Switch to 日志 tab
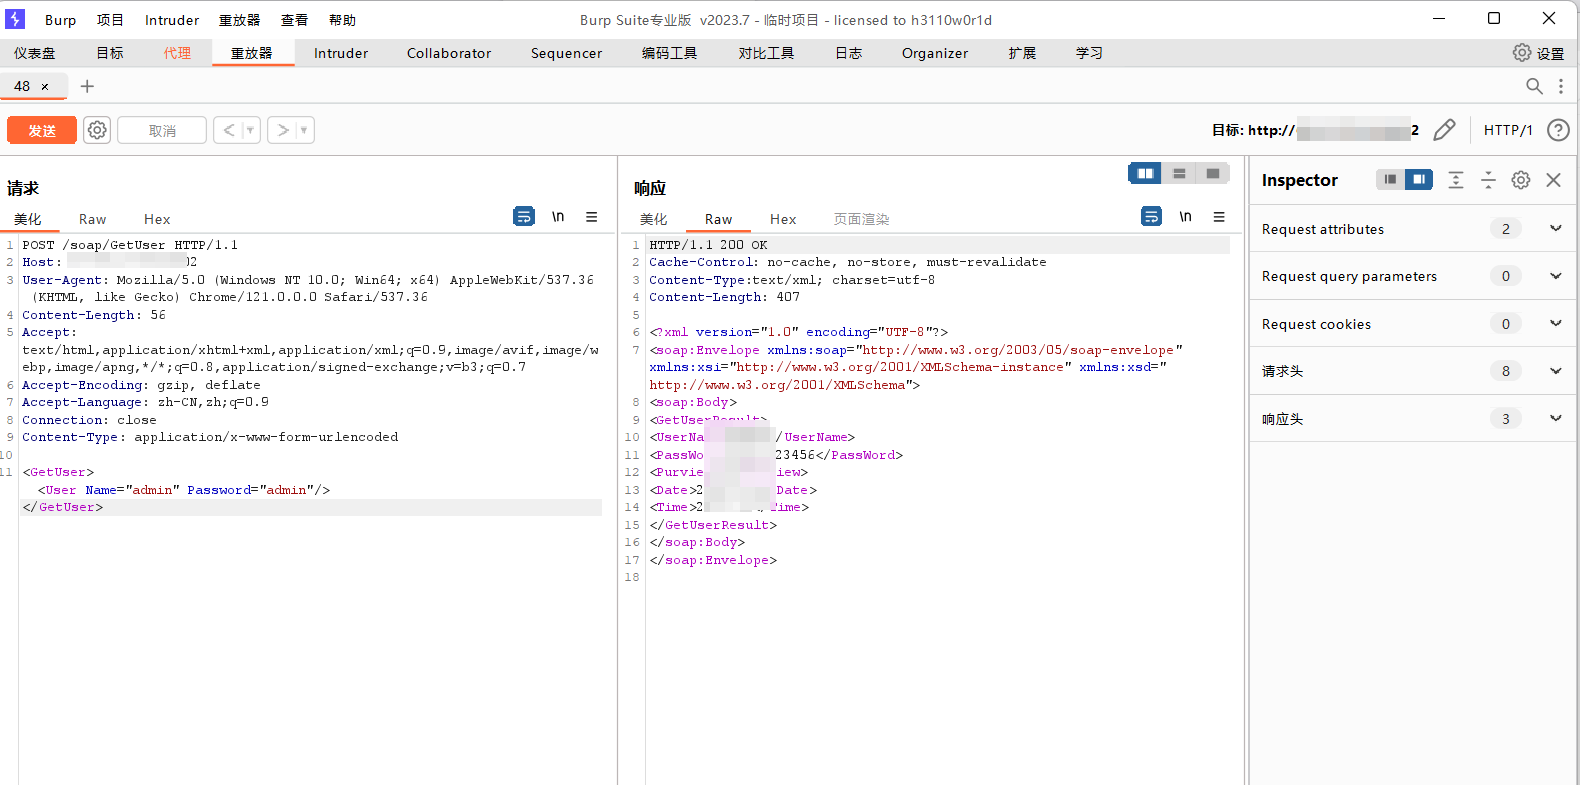This screenshot has height=785, width=1580. tap(848, 53)
